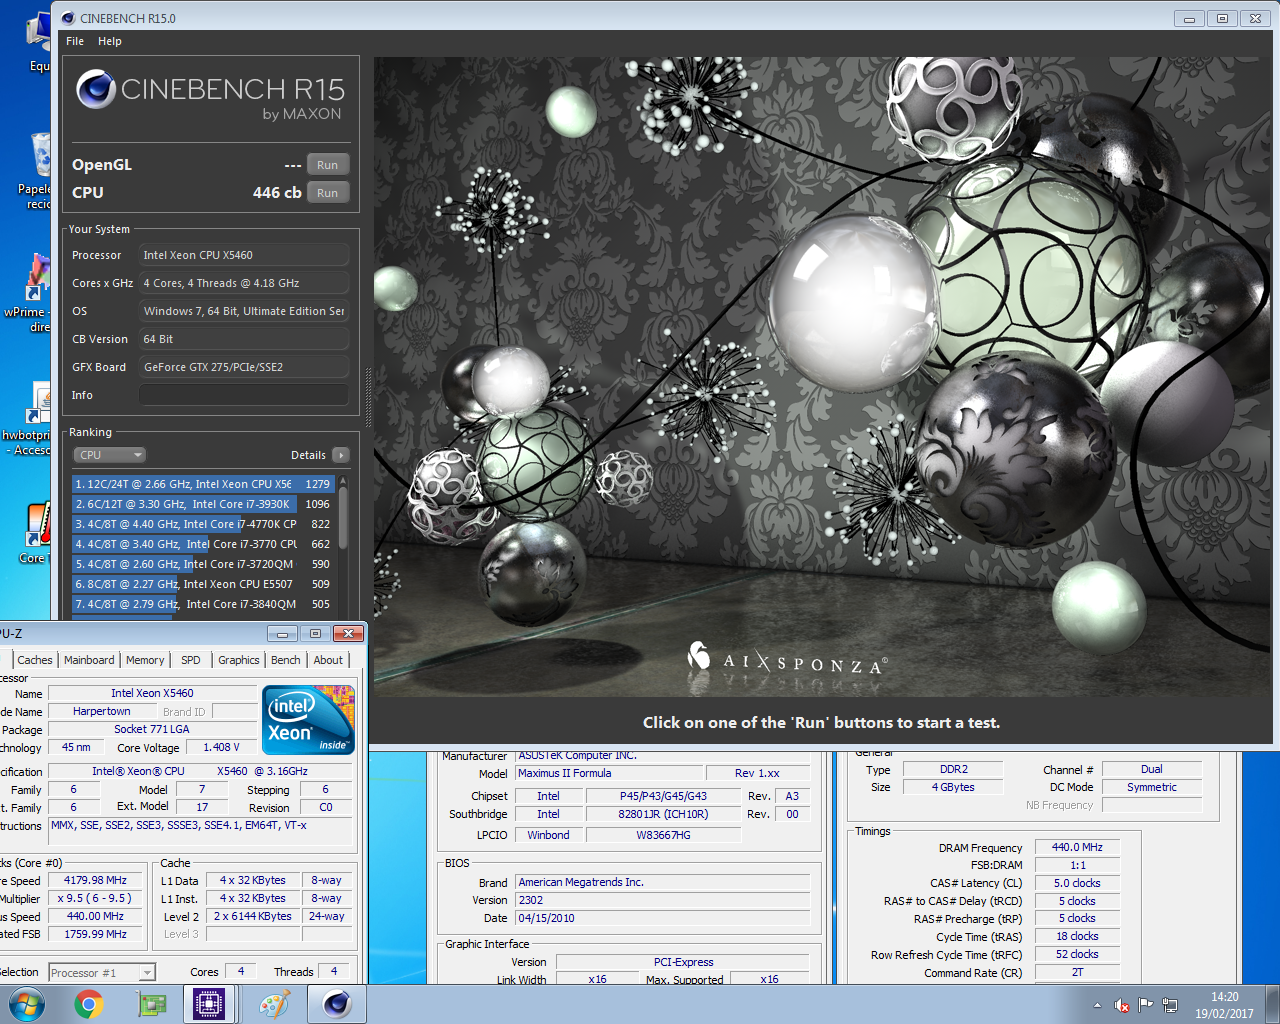The height and width of the screenshot is (1024, 1280).
Task: Launch Google Chrome from the taskbar
Action: [89, 1004]
